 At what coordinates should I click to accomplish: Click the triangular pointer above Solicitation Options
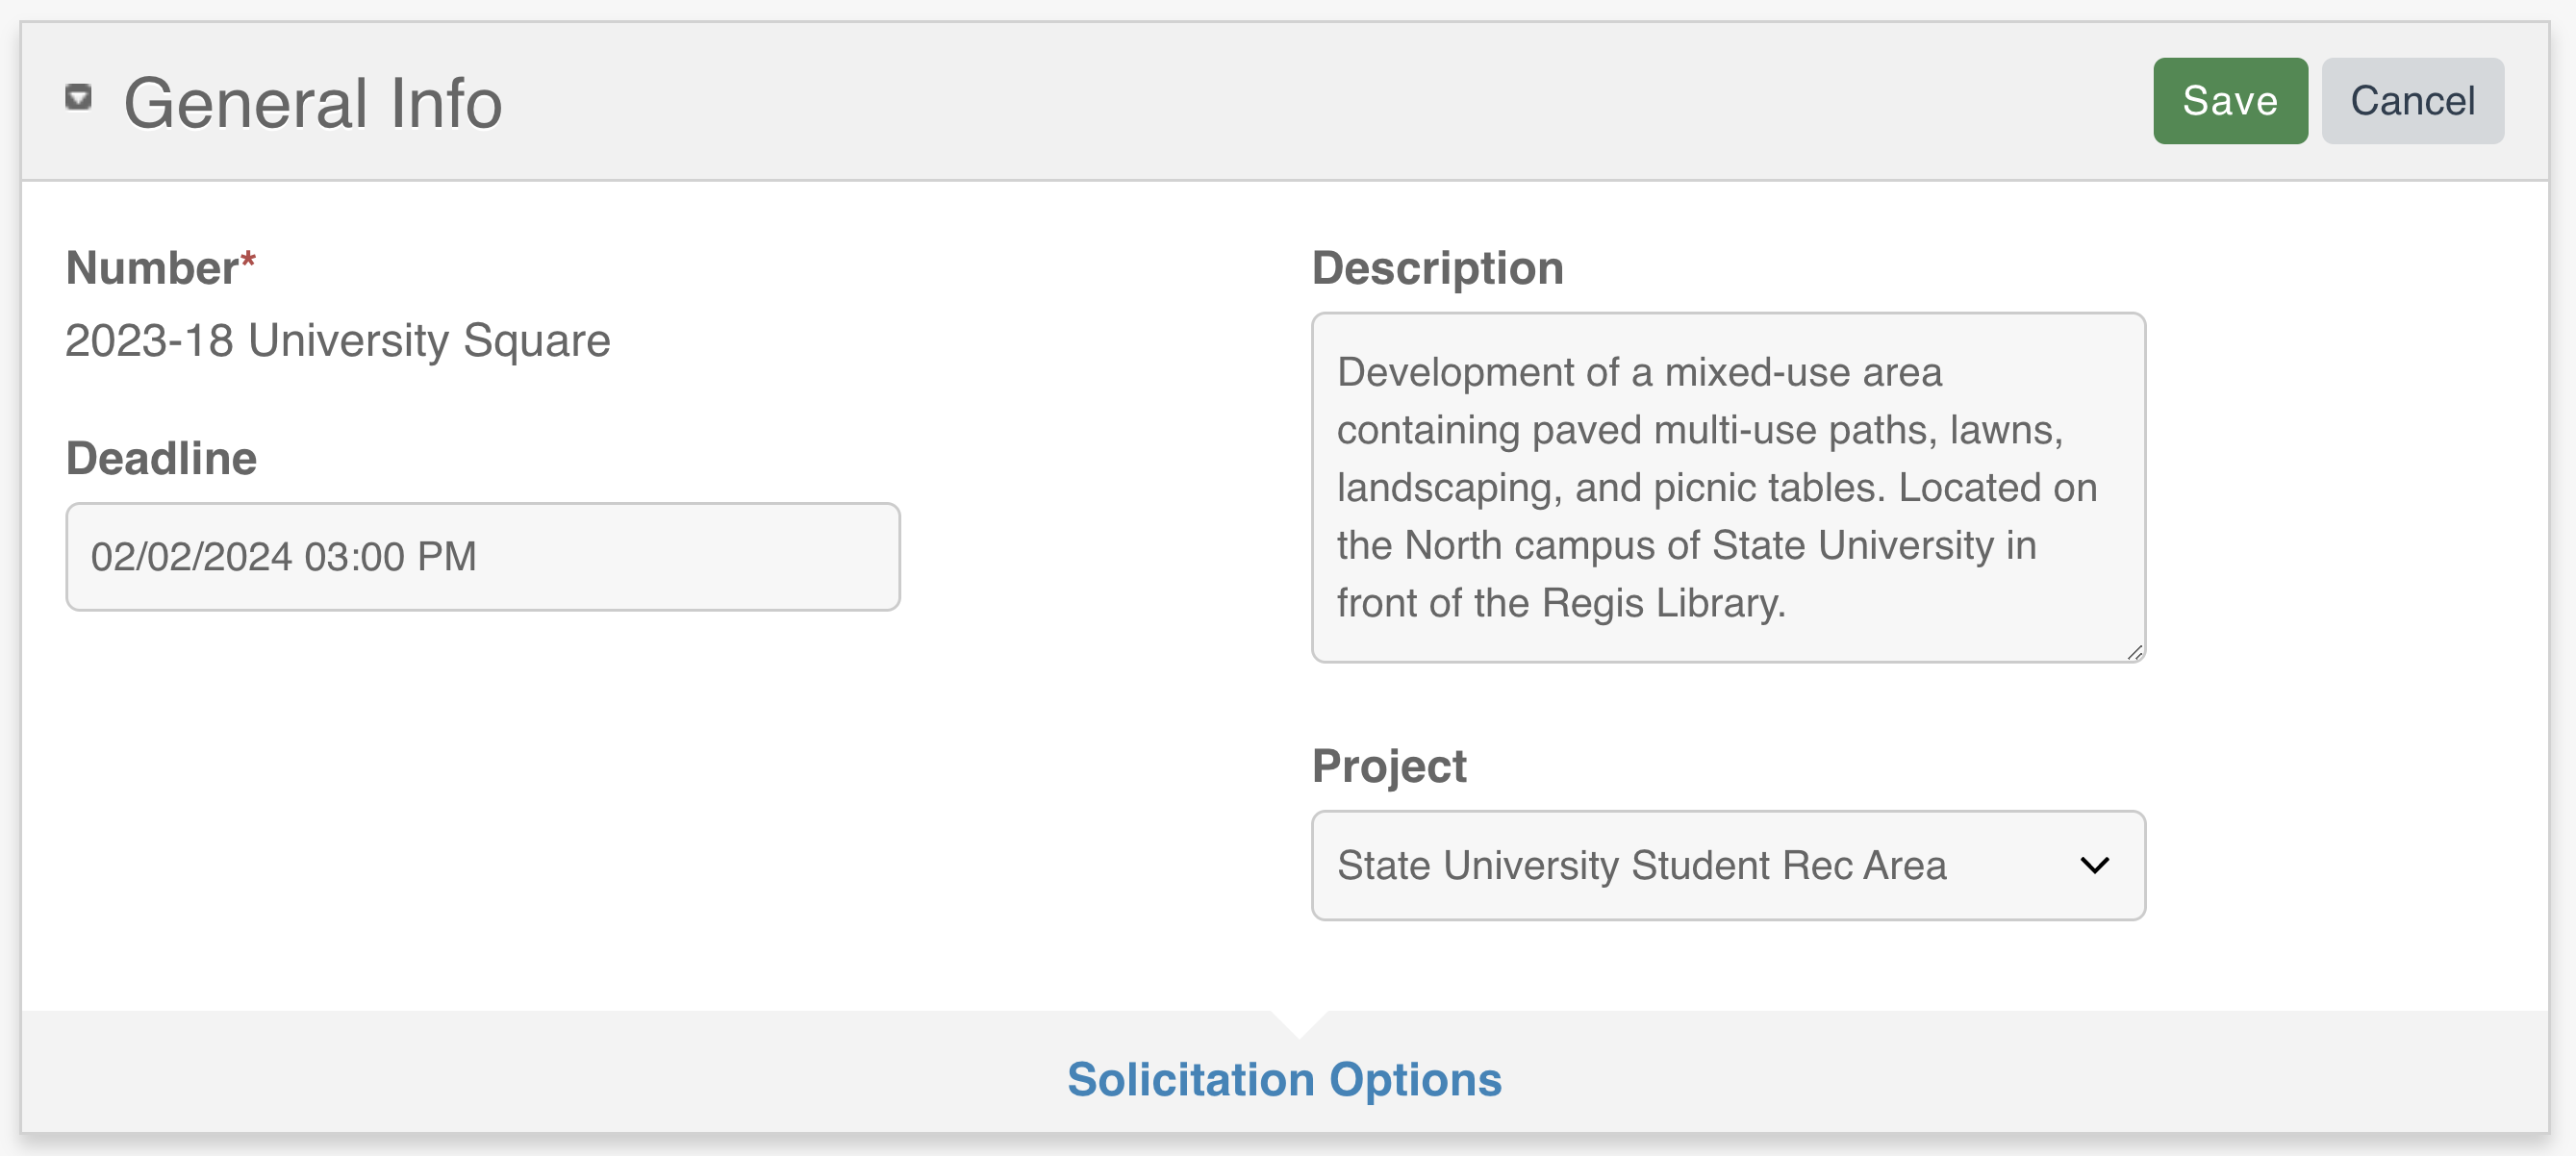1298,1022
